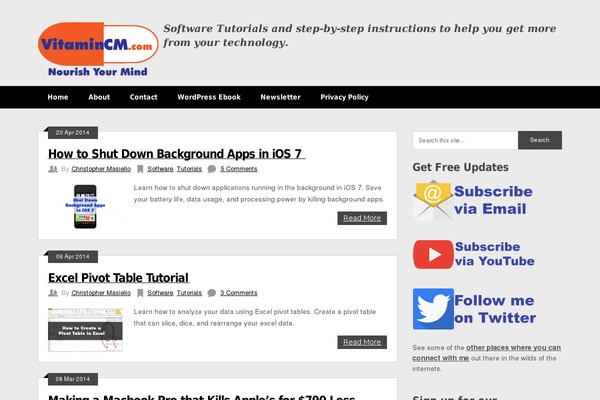Open Christopher Masiello link in Excel Pivot post
Image resolution: width=600 pixels, height=400 pixels.
(101, 293)
